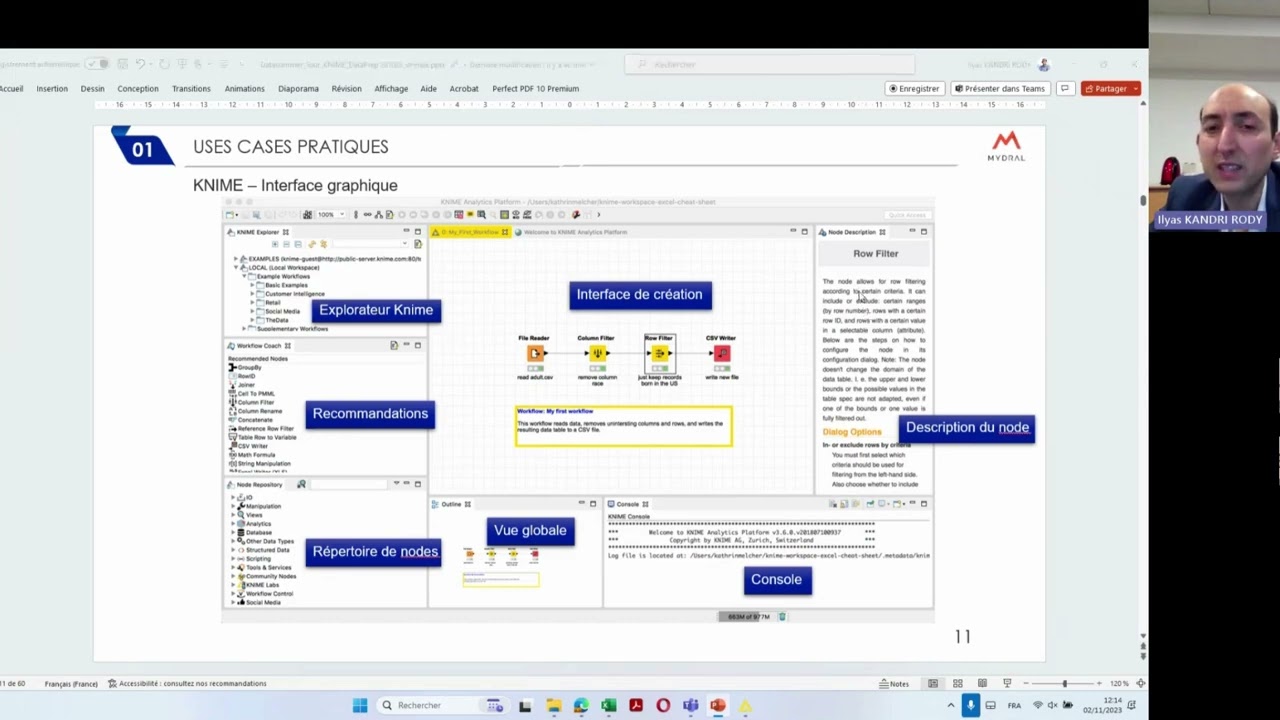The image size is (1280, 720).
Task: Expand the Partager dropdown arrow
Action: click(1135, 88)
